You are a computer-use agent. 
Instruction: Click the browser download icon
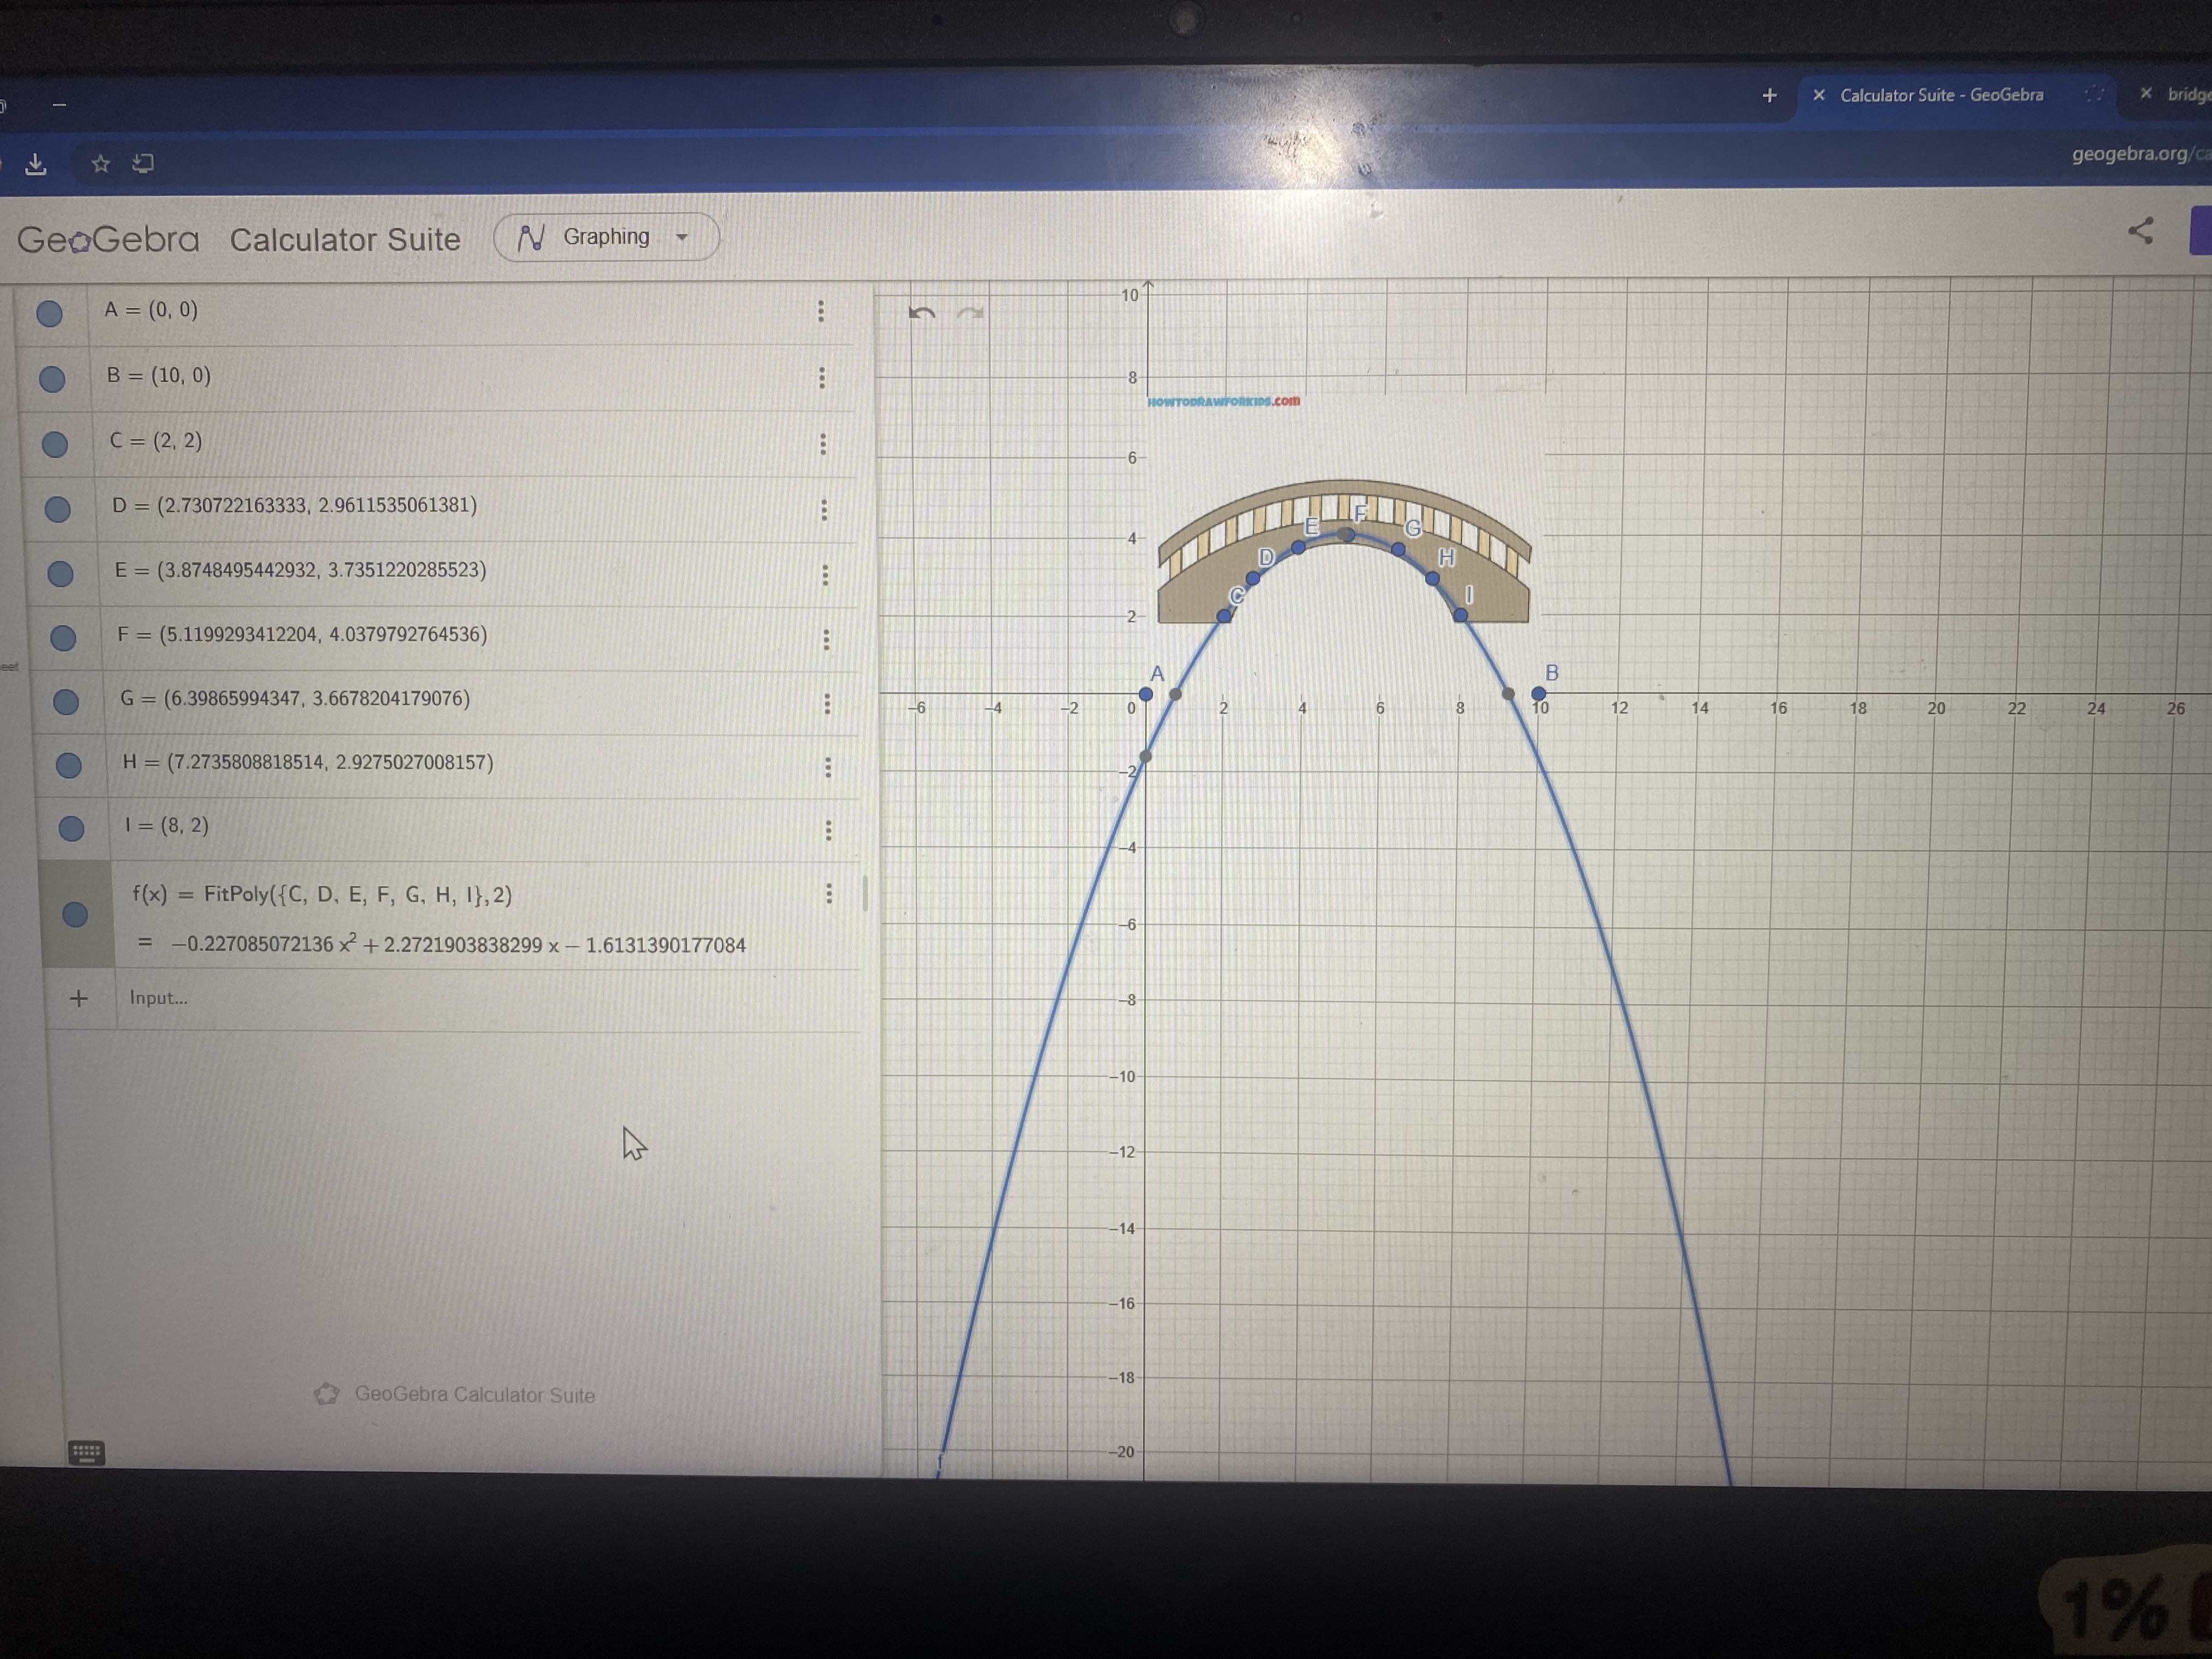[36, 164]
